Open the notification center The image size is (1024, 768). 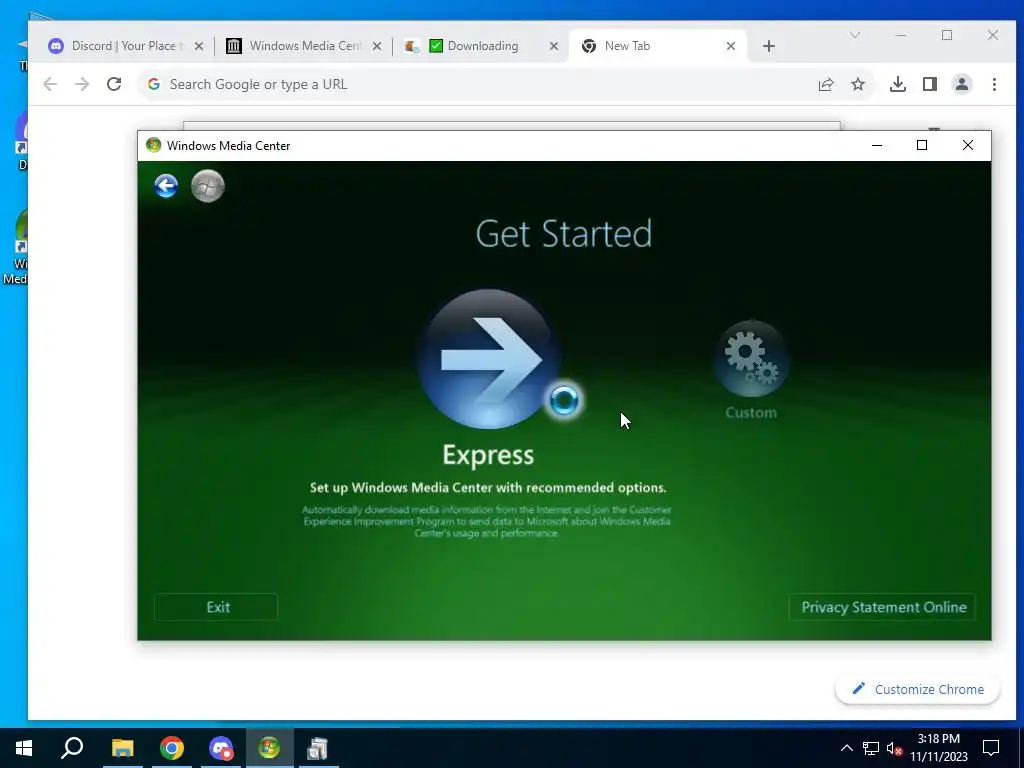click(991, 748)
